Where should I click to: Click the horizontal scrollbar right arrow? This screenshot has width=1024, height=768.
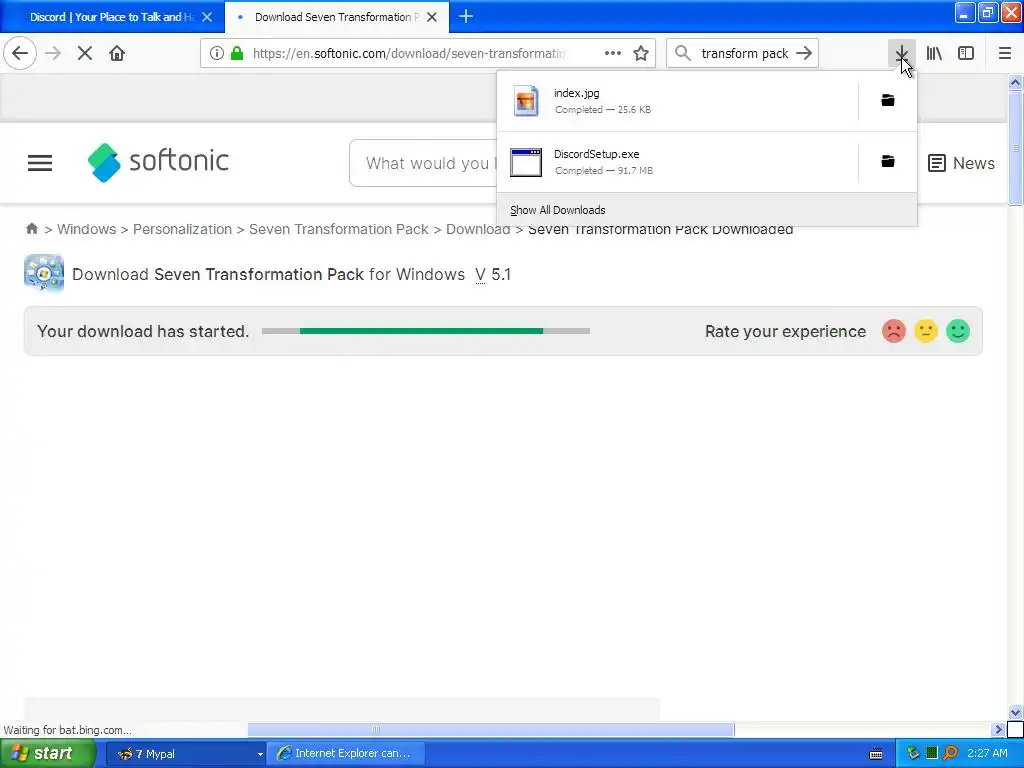(x=998, y=729)
